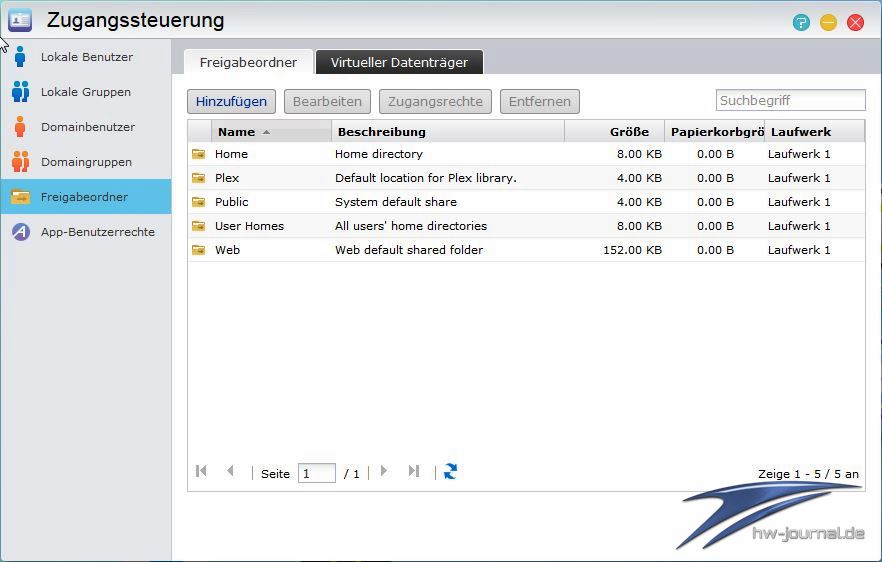Click 'All users' home directories' description
Screen dimensions: 882x562
point(411,226)
